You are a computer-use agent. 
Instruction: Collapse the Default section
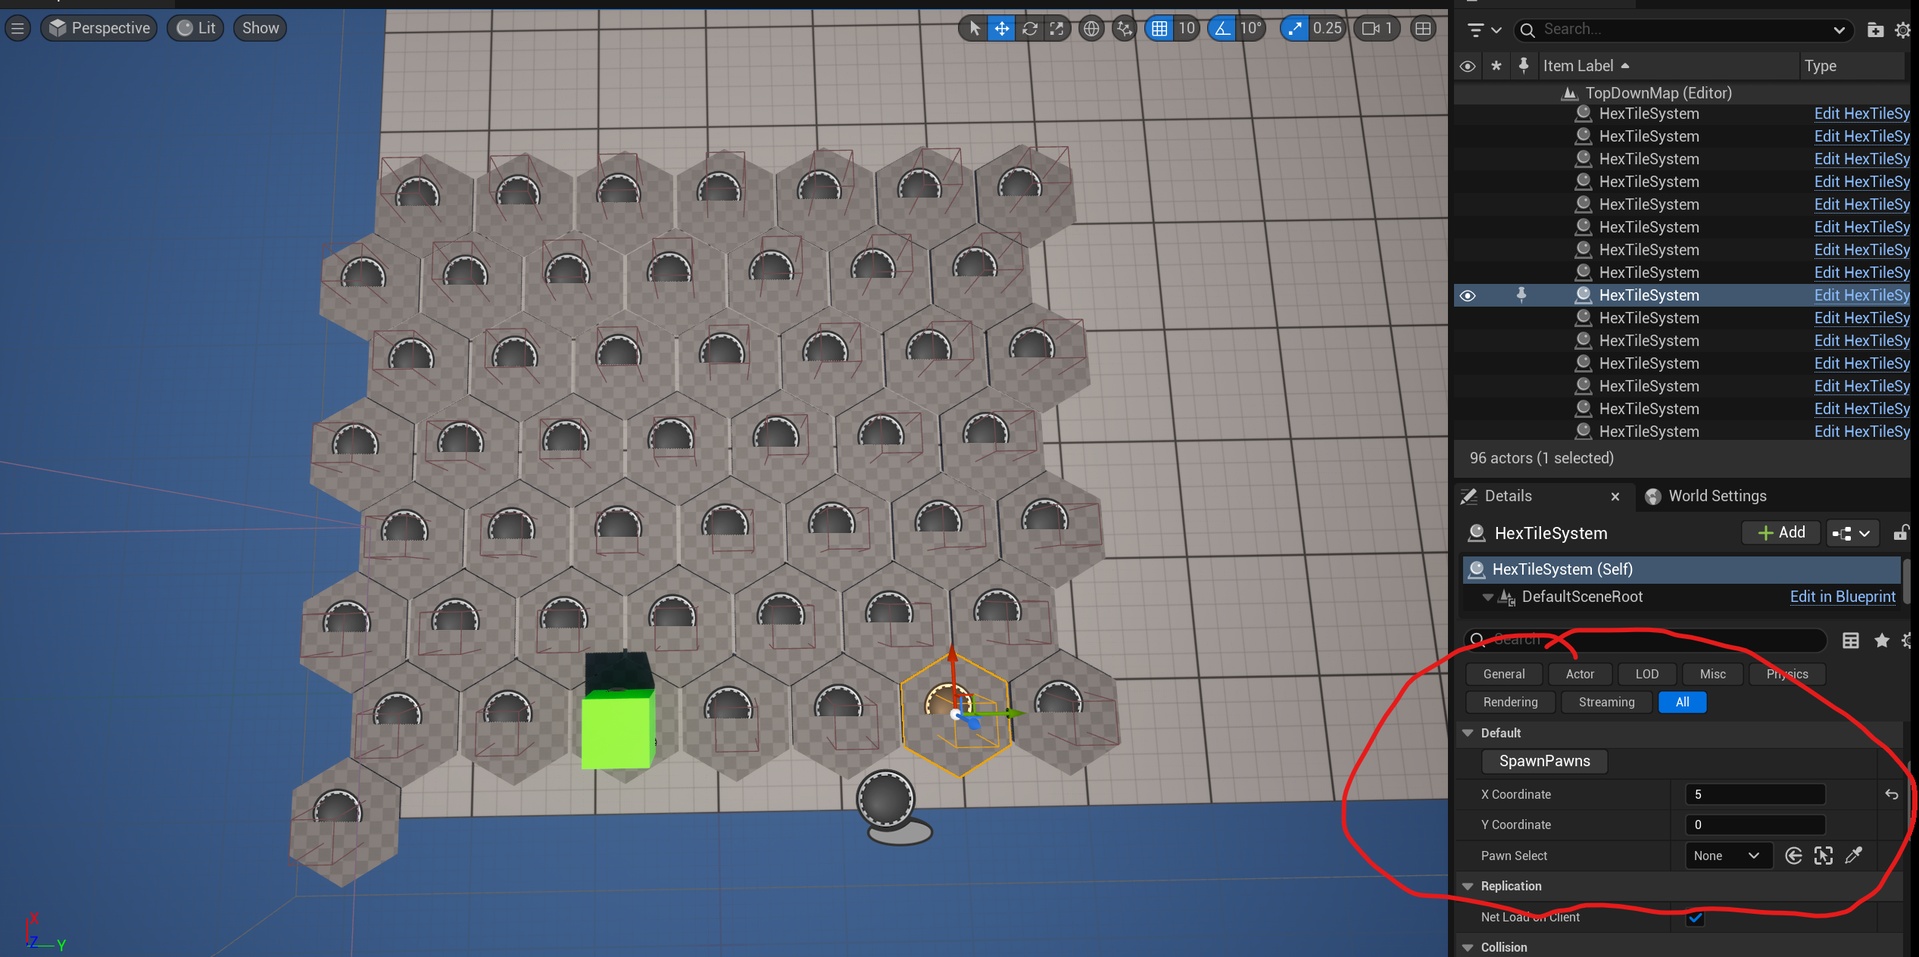click(x=1468, y=733)
